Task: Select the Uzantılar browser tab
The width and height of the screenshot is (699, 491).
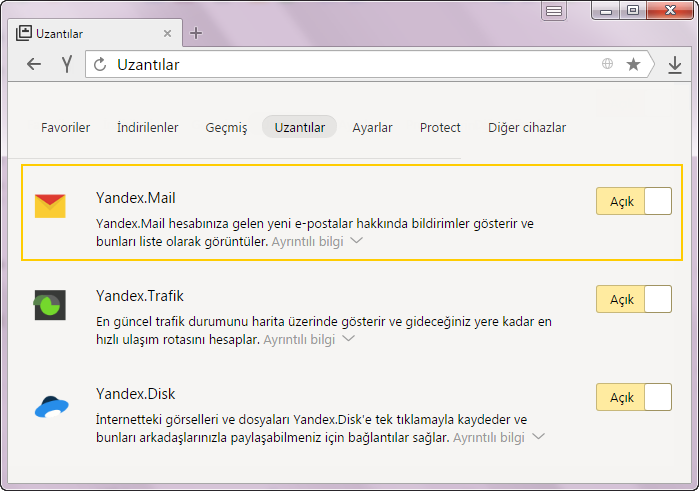Action: (x=95, y=33)
